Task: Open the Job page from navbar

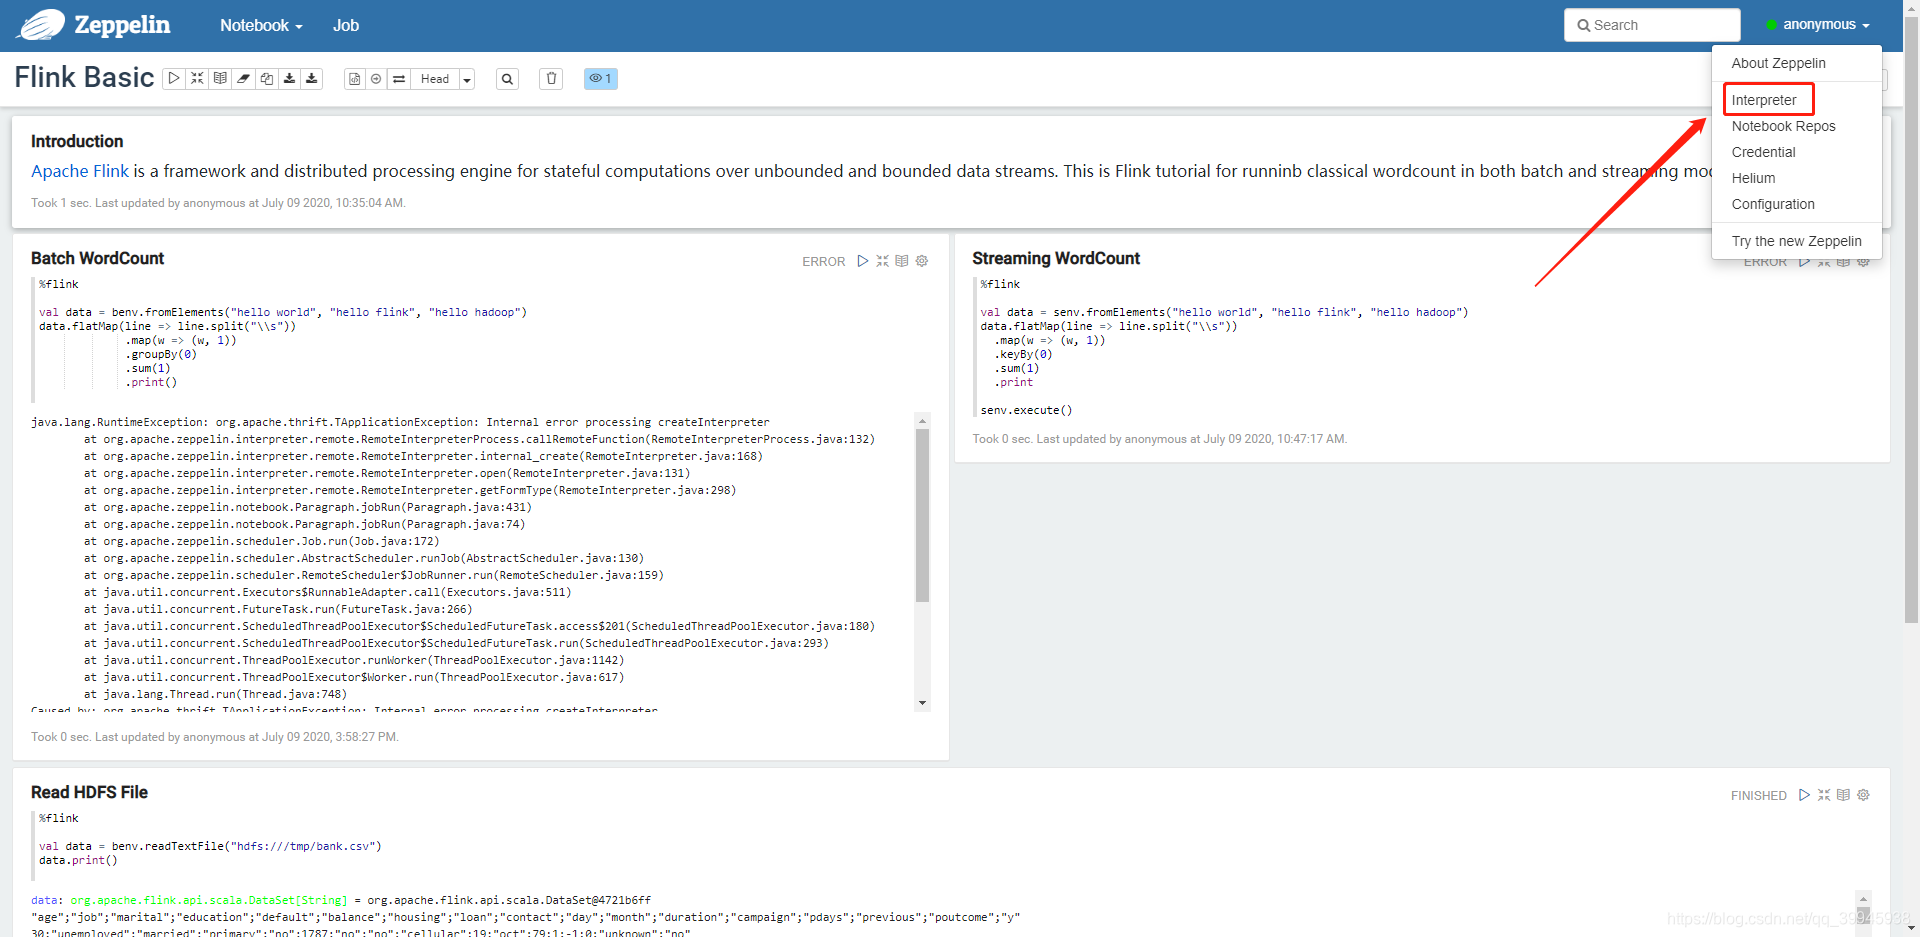Action: 346,25
